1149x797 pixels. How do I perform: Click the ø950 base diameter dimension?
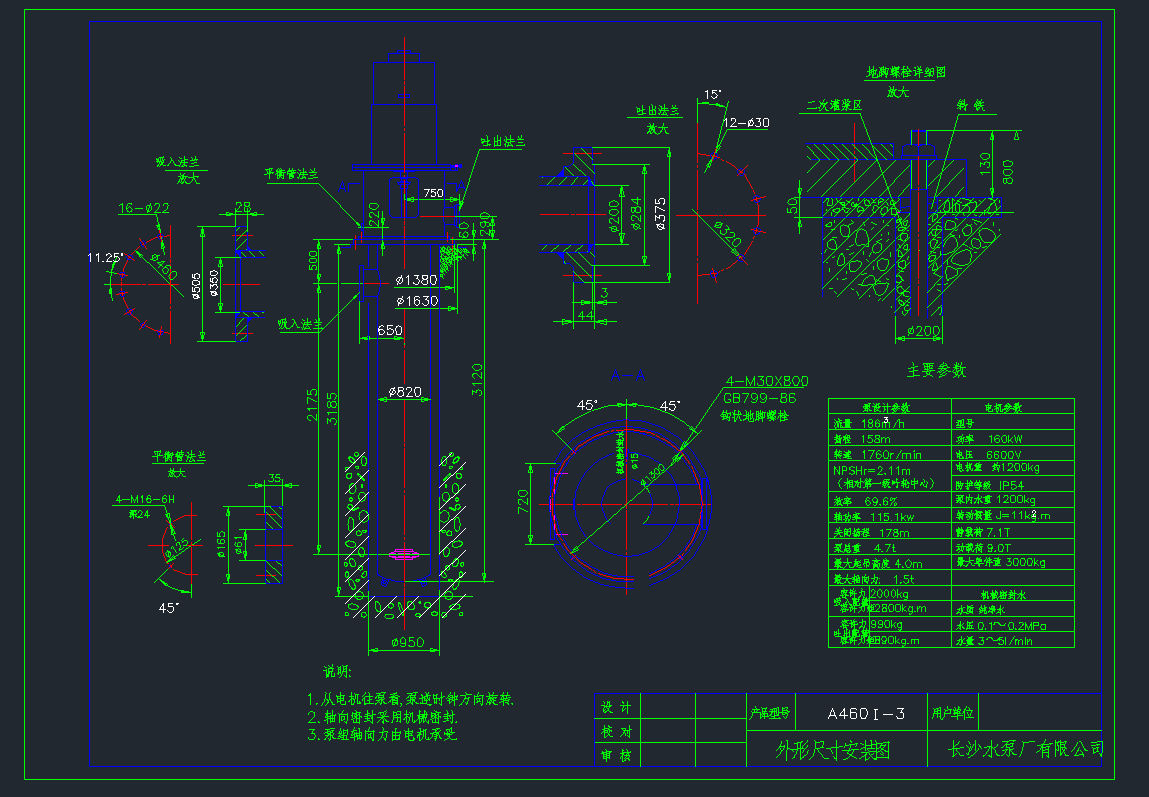point(402,642)
